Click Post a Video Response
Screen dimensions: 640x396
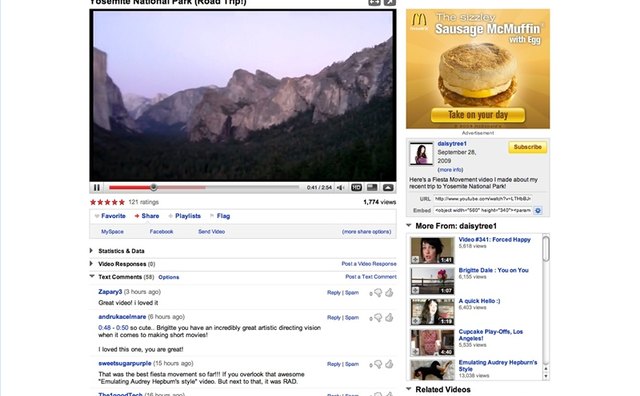click(x=369, y=264)
